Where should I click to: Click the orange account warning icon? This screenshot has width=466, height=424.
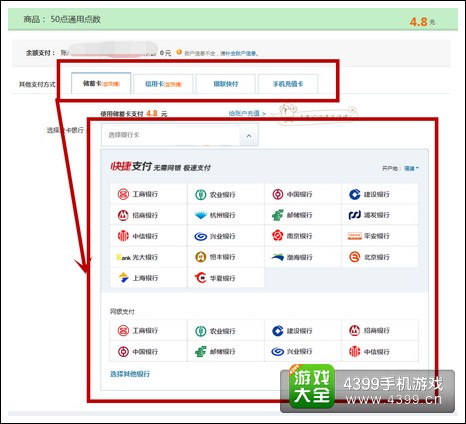179,52
